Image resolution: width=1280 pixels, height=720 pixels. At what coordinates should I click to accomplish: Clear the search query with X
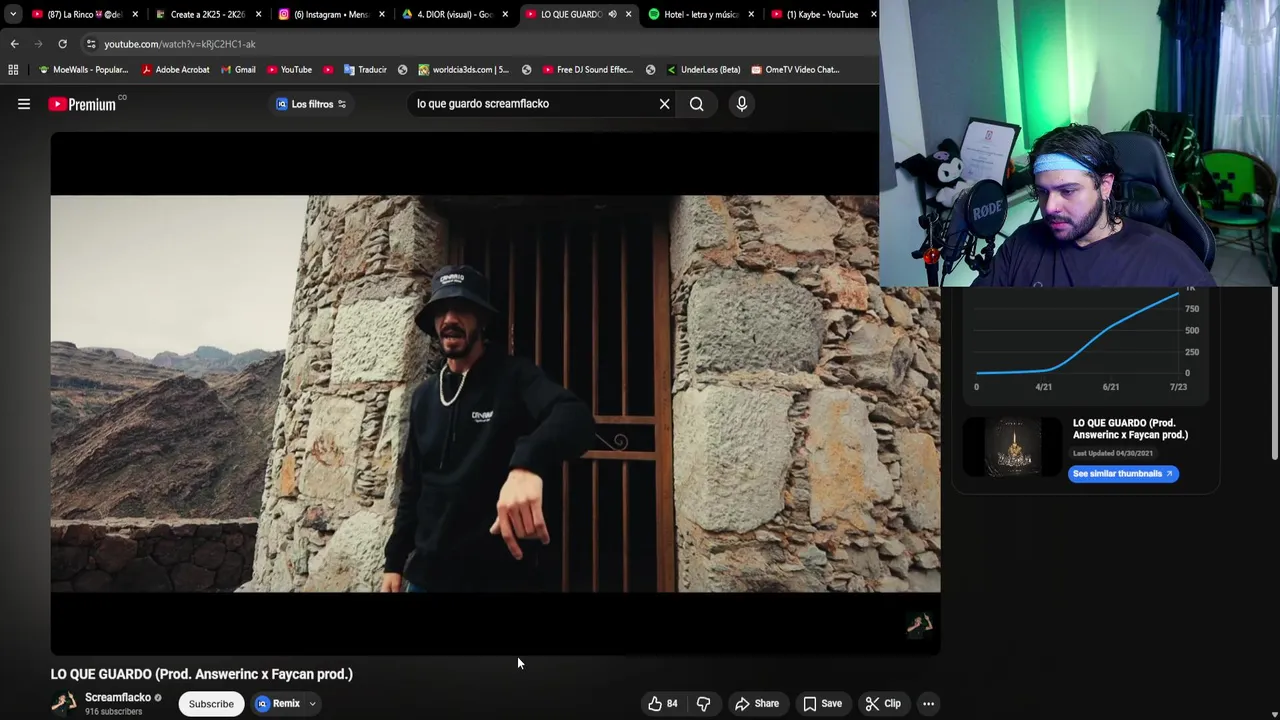click(664, 104)
